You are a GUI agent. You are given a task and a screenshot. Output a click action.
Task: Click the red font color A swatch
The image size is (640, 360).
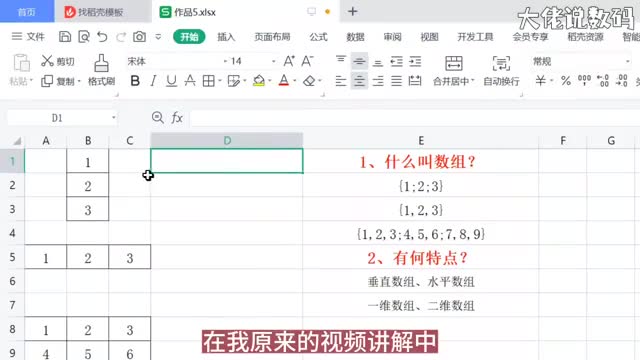pos(284,81)
